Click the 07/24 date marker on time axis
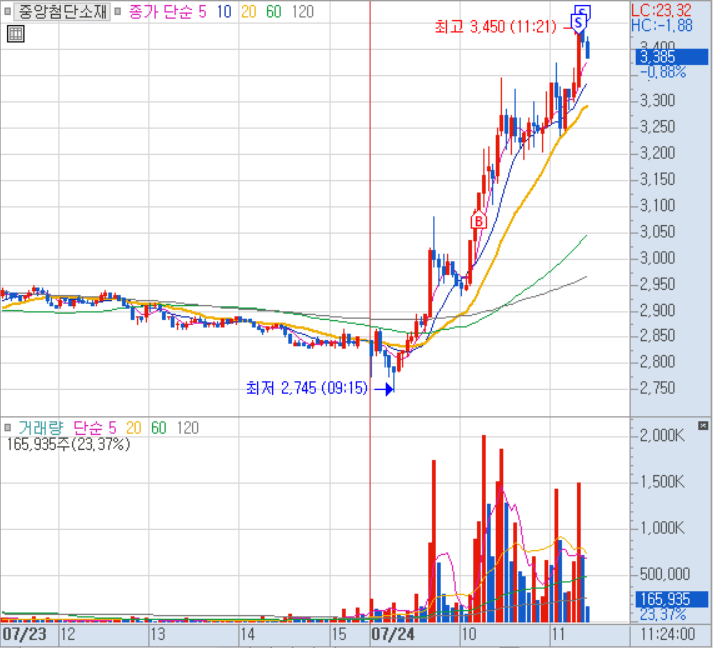Viewport: 713px width, 648px height. click(x=392, y=634)
